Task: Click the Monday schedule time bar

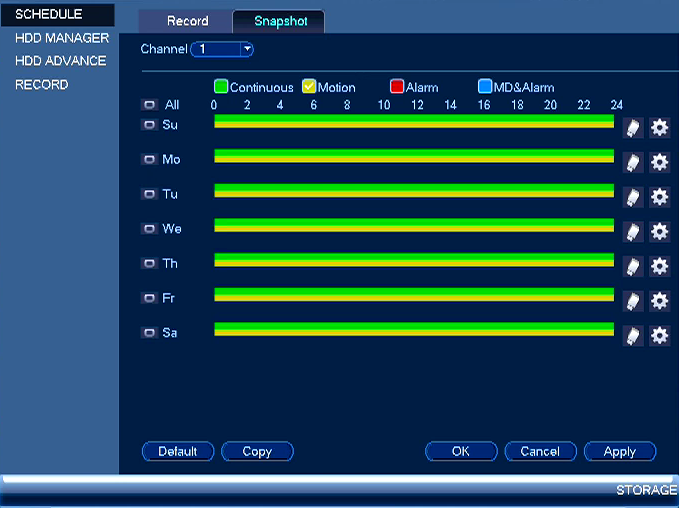Action: tap(414, 156)
